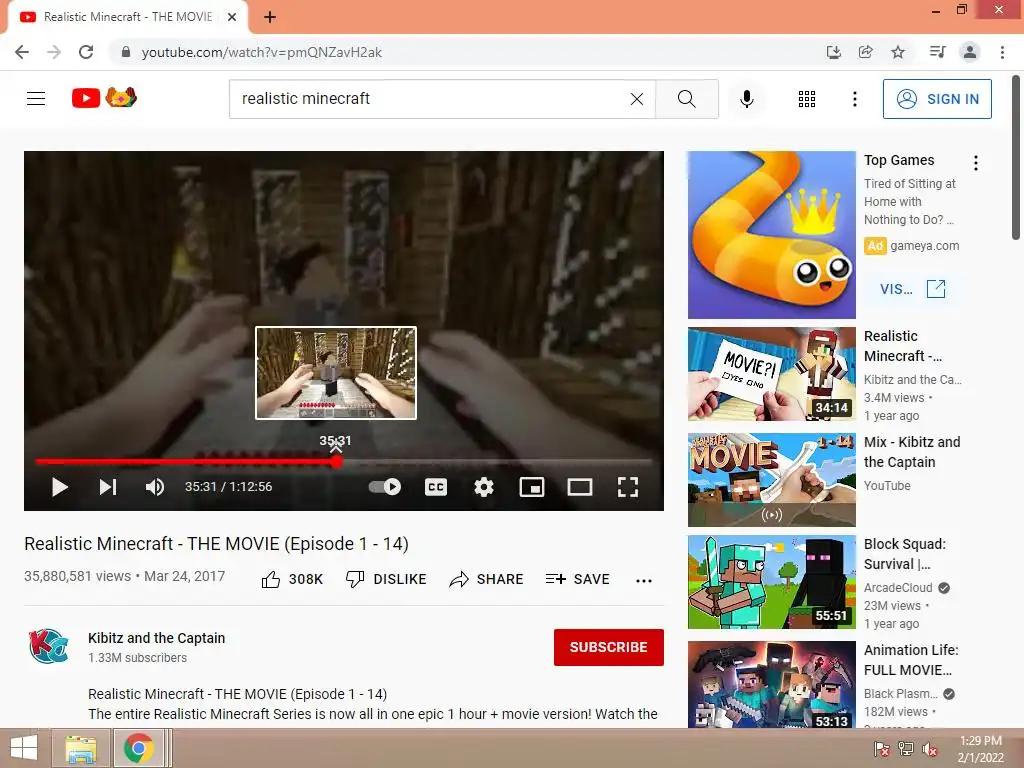Open the Windows Start menu
The image size is (1024, 768).
point(24,748)
